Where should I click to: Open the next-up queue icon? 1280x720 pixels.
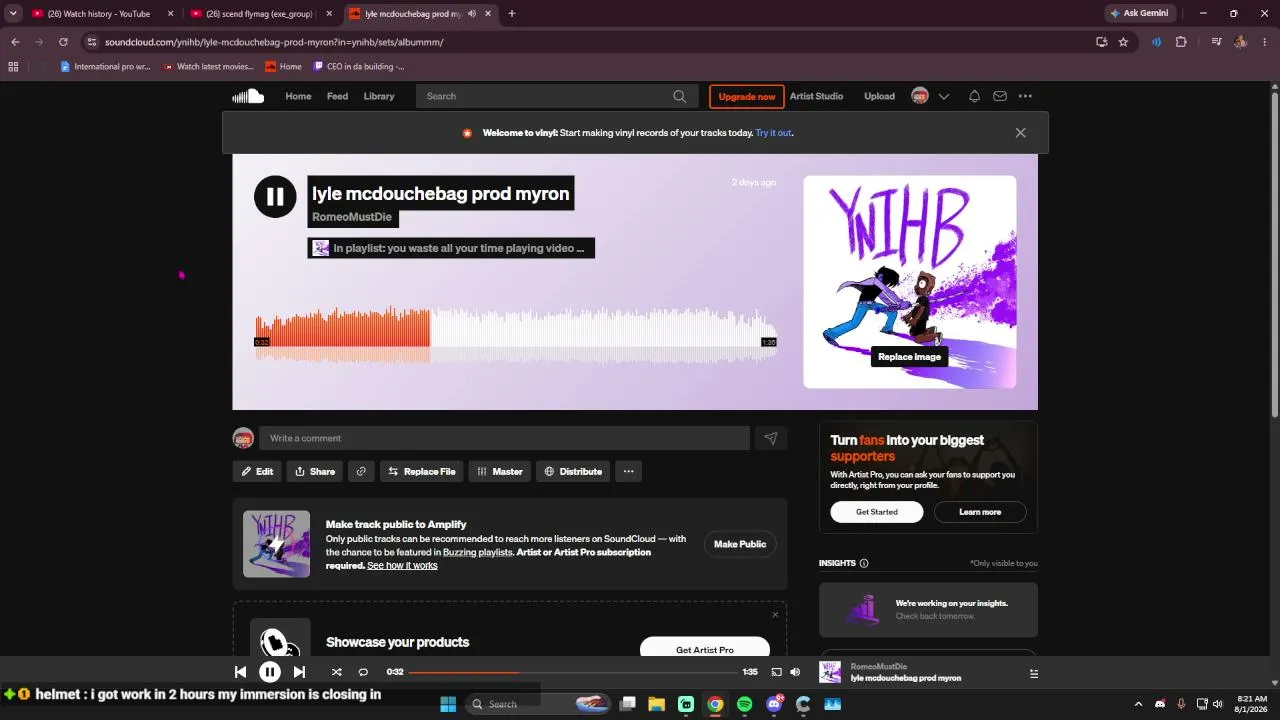pyautogui.click(x=1033, y=673)
